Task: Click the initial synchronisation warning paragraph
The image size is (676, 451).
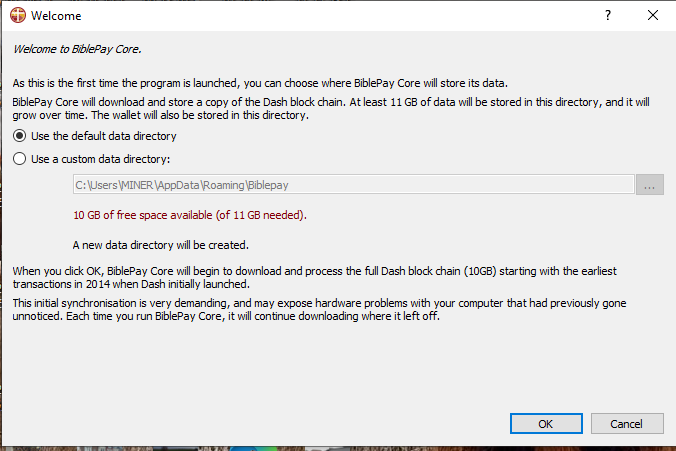Action: tap(319, 310)
